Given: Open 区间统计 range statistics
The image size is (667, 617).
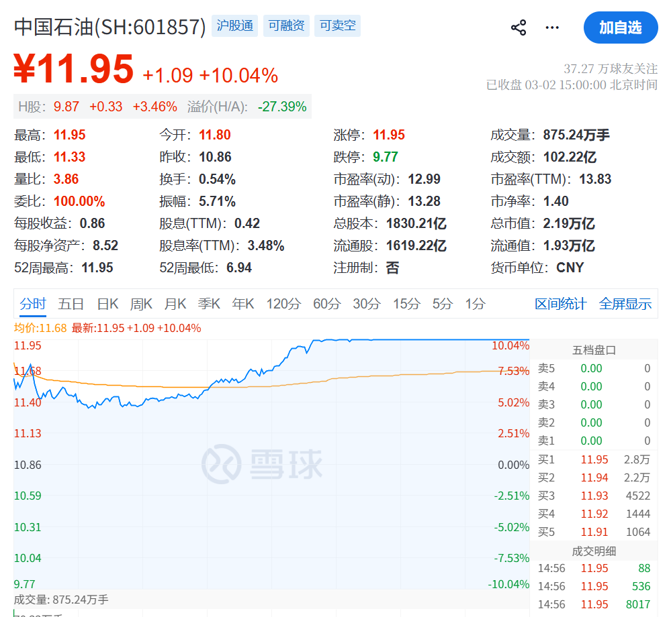Looking at the screenshot, I should 560,304.
